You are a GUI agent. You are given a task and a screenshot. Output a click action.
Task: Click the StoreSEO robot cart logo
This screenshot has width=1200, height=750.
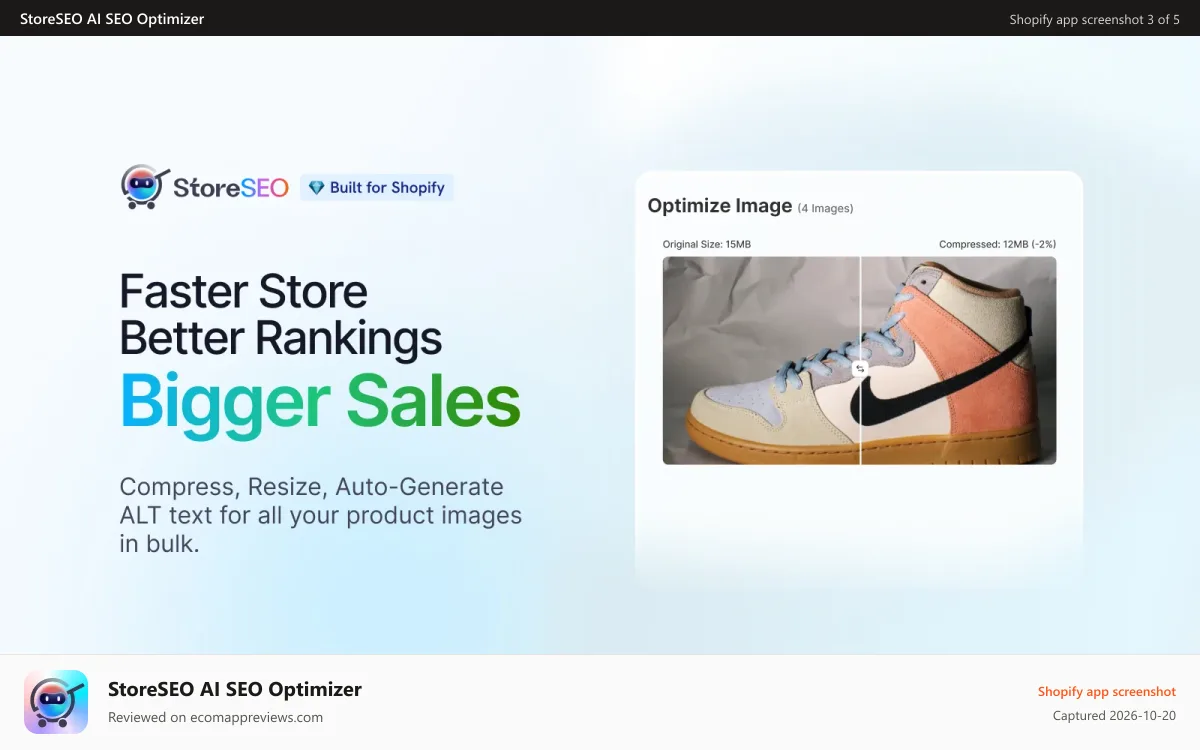pos(145,187)
